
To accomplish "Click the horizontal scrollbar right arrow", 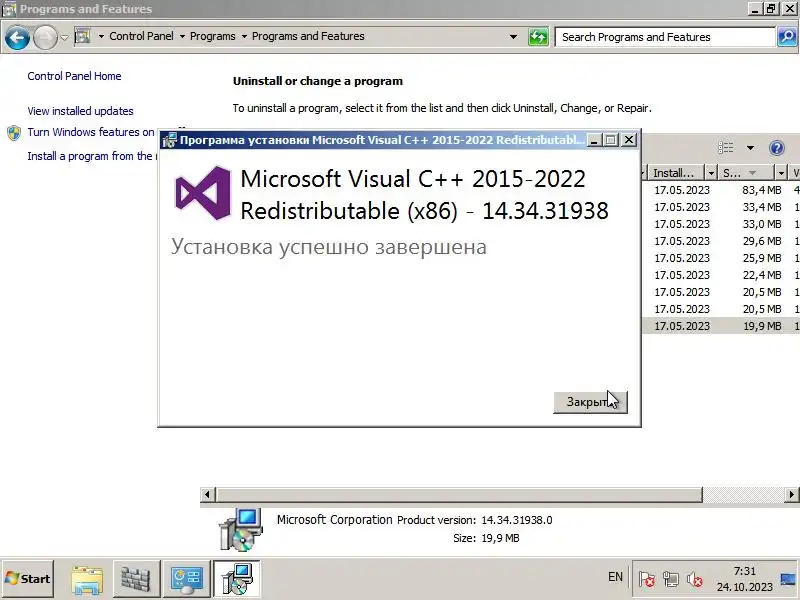I will pos(792,494).
